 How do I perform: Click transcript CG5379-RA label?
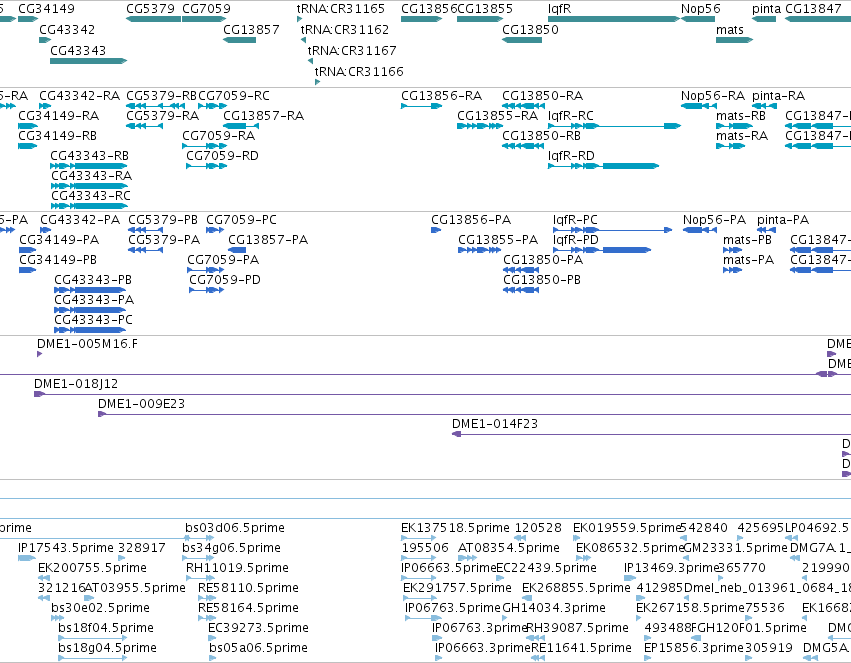tap(162, 116)
